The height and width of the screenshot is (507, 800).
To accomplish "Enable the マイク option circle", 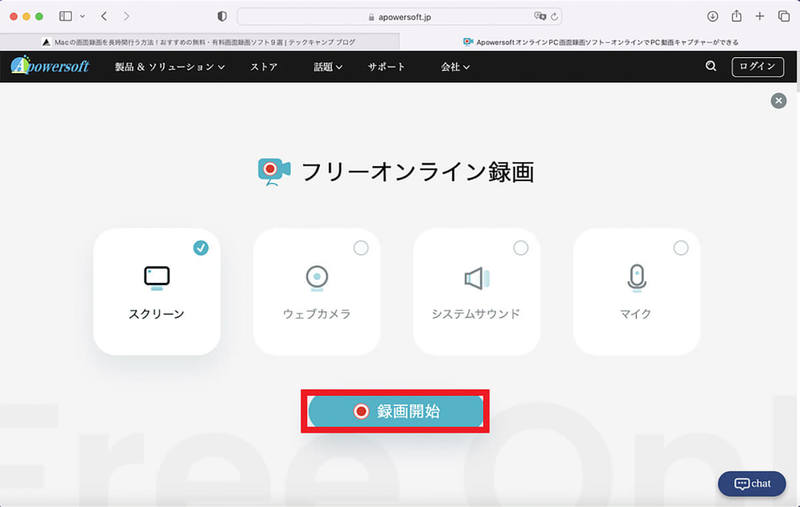I will [x=681, y=248].
